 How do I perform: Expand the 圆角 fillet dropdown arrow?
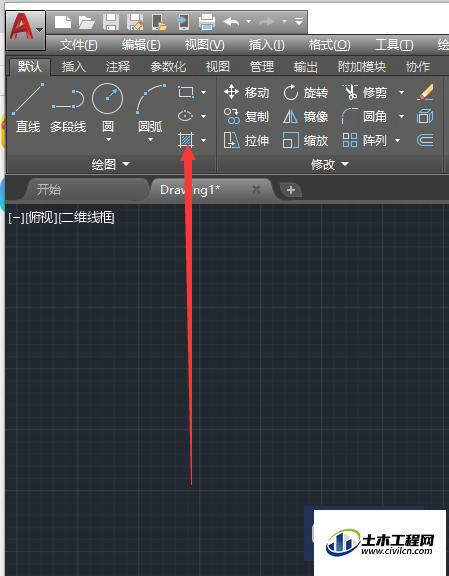(x=402, y=116)
